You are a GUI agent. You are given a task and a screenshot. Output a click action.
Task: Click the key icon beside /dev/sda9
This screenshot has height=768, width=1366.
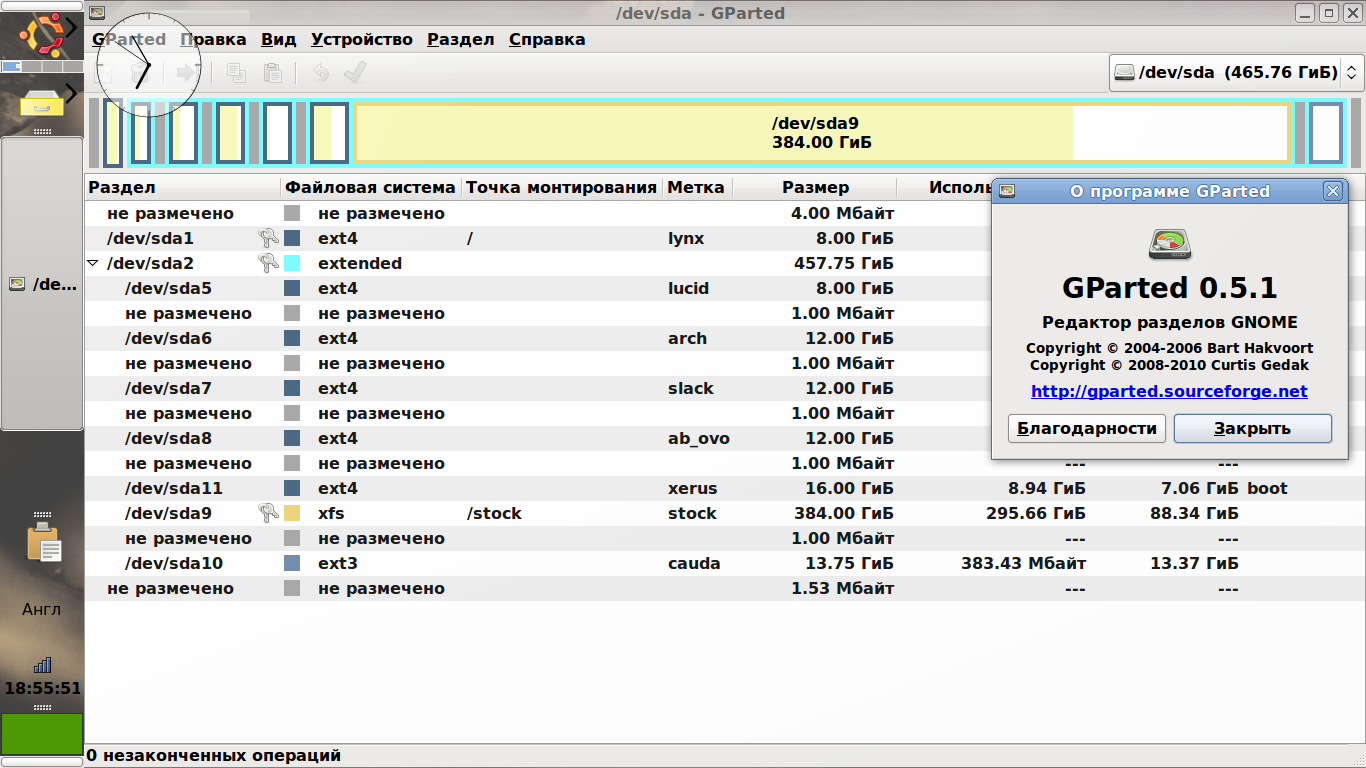(267, 513)
